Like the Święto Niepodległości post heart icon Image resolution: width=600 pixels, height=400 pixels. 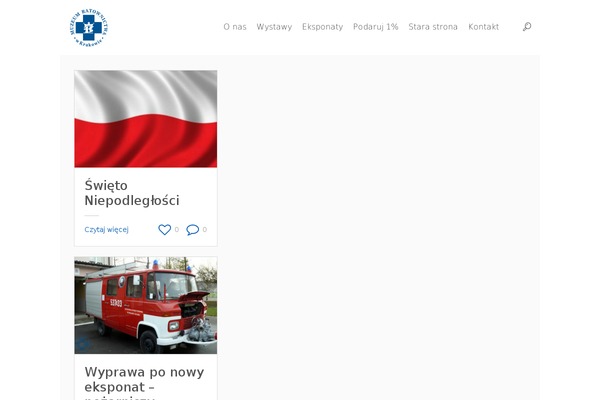click(x=165, y=229)
